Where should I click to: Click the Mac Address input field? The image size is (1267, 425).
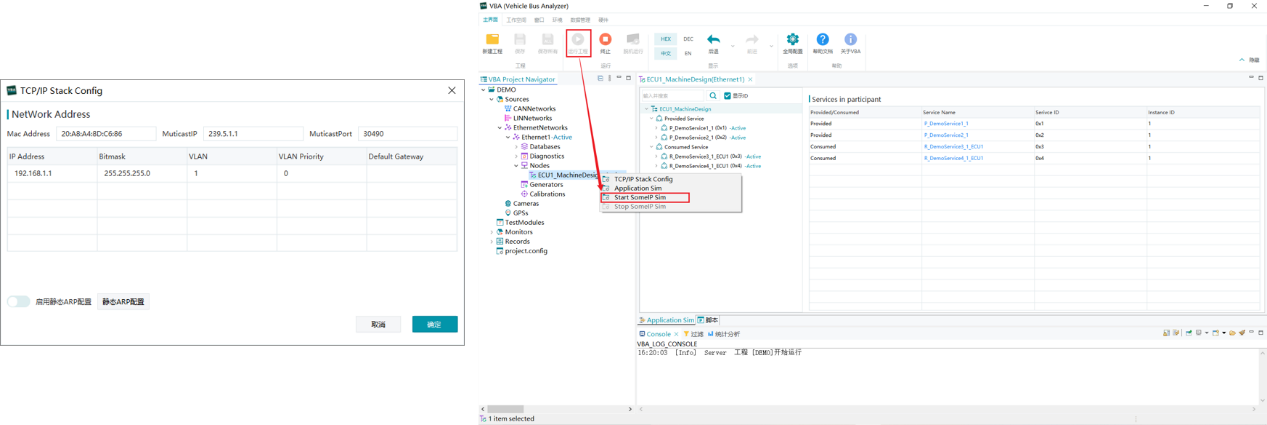click(106, 133)
